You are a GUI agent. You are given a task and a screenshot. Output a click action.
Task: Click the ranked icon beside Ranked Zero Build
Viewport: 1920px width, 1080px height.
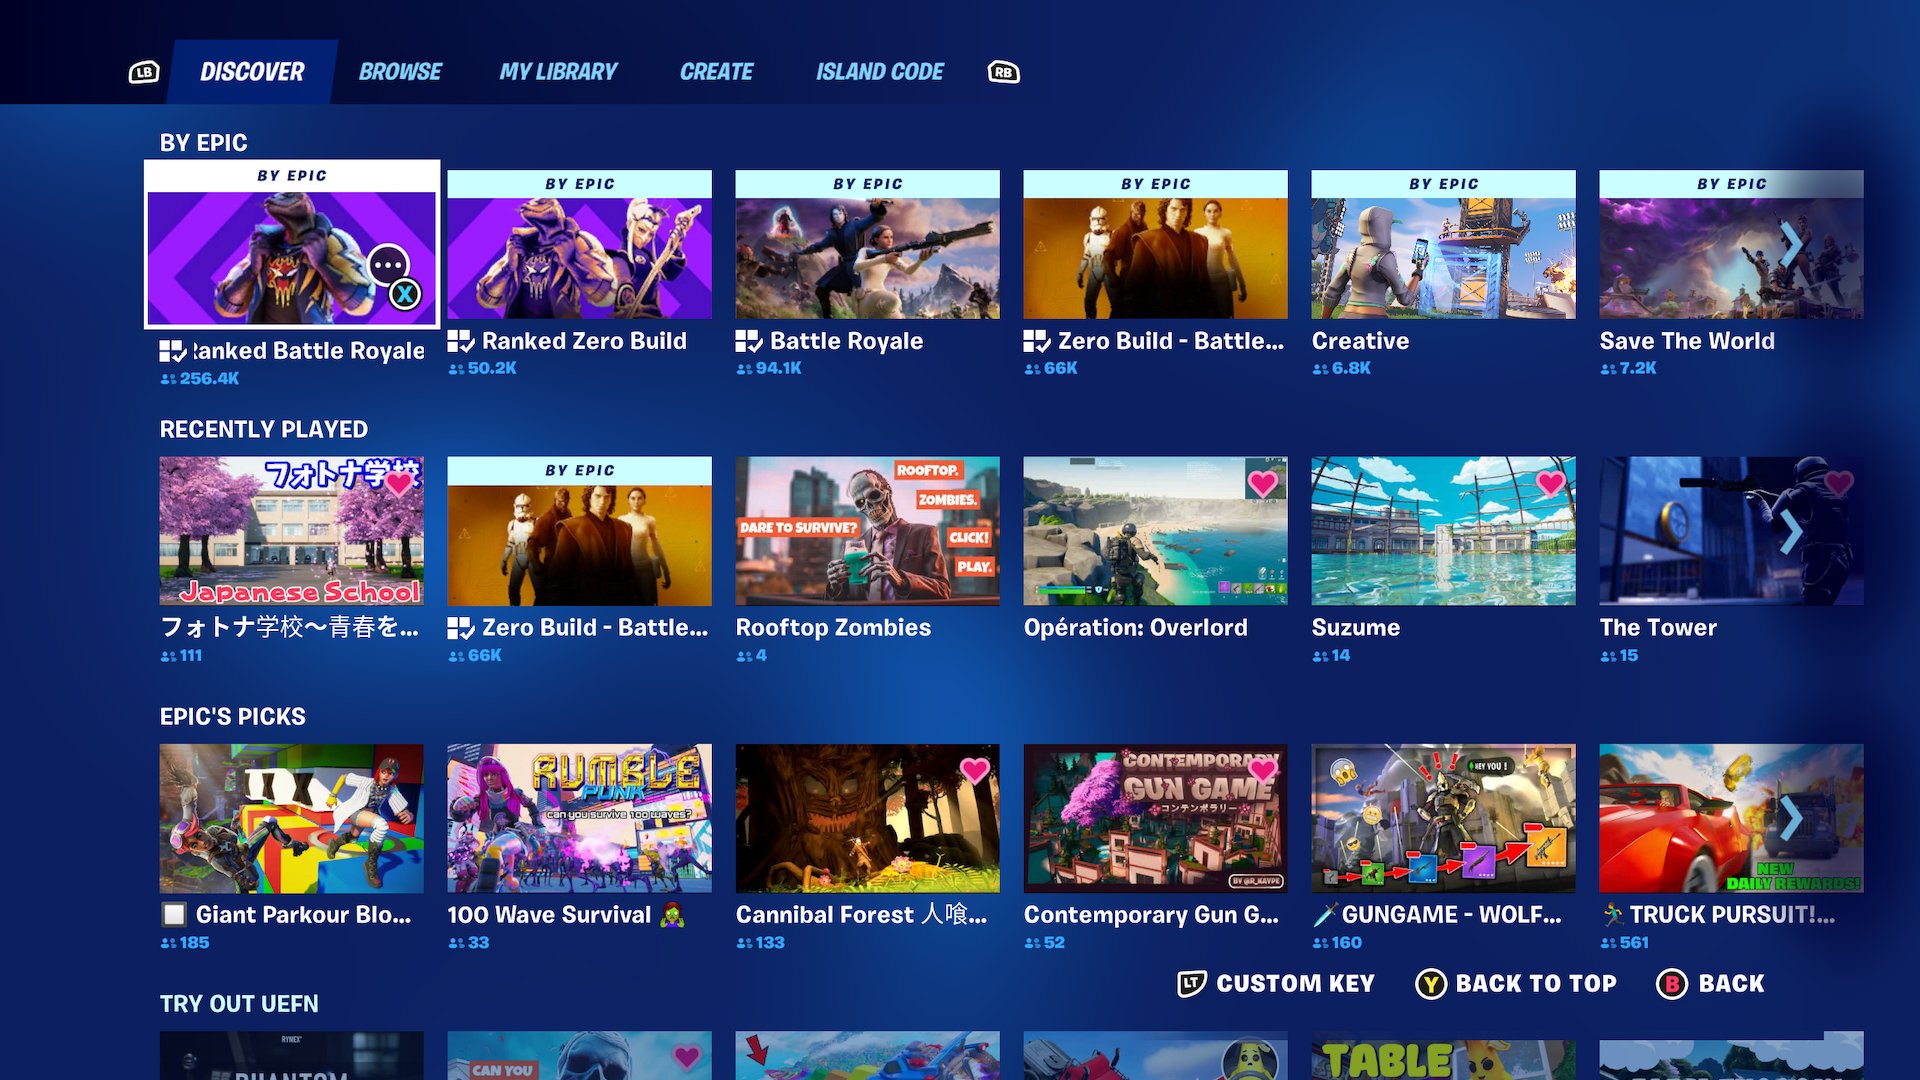click(461, 341)
